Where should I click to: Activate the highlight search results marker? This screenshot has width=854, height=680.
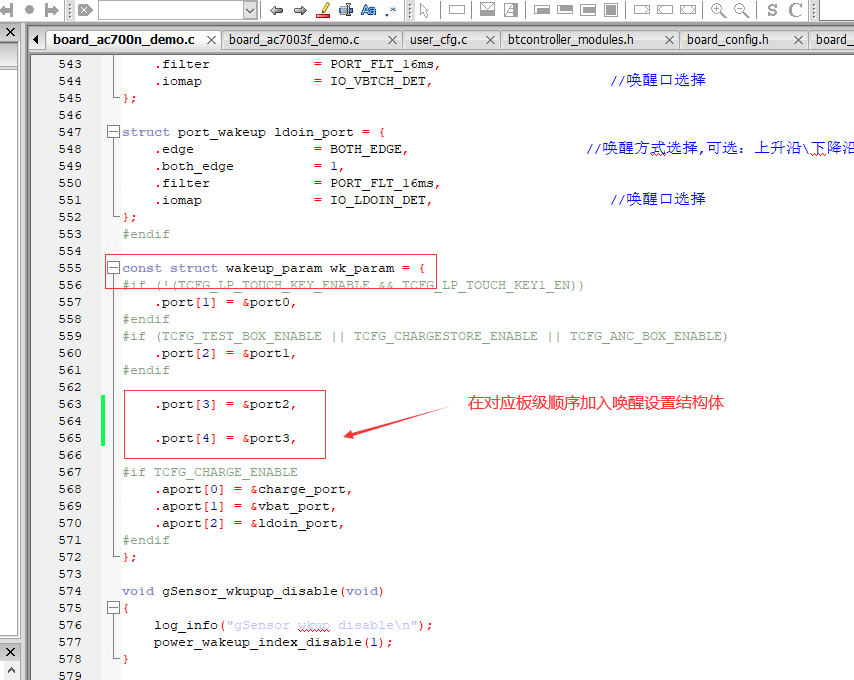point(324,10)
